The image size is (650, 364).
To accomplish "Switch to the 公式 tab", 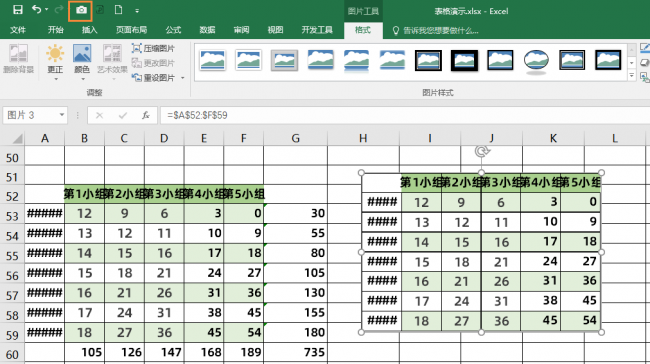I will tap(173, 30).
